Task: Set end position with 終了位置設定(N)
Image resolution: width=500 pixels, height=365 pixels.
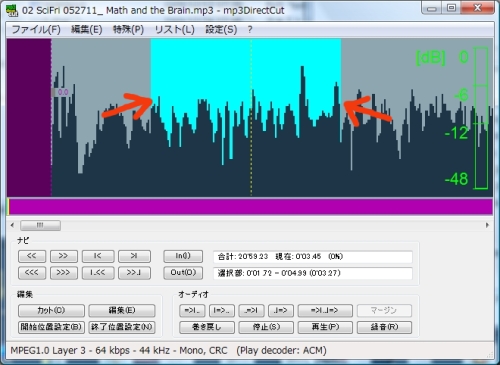Action: point(122,327)
